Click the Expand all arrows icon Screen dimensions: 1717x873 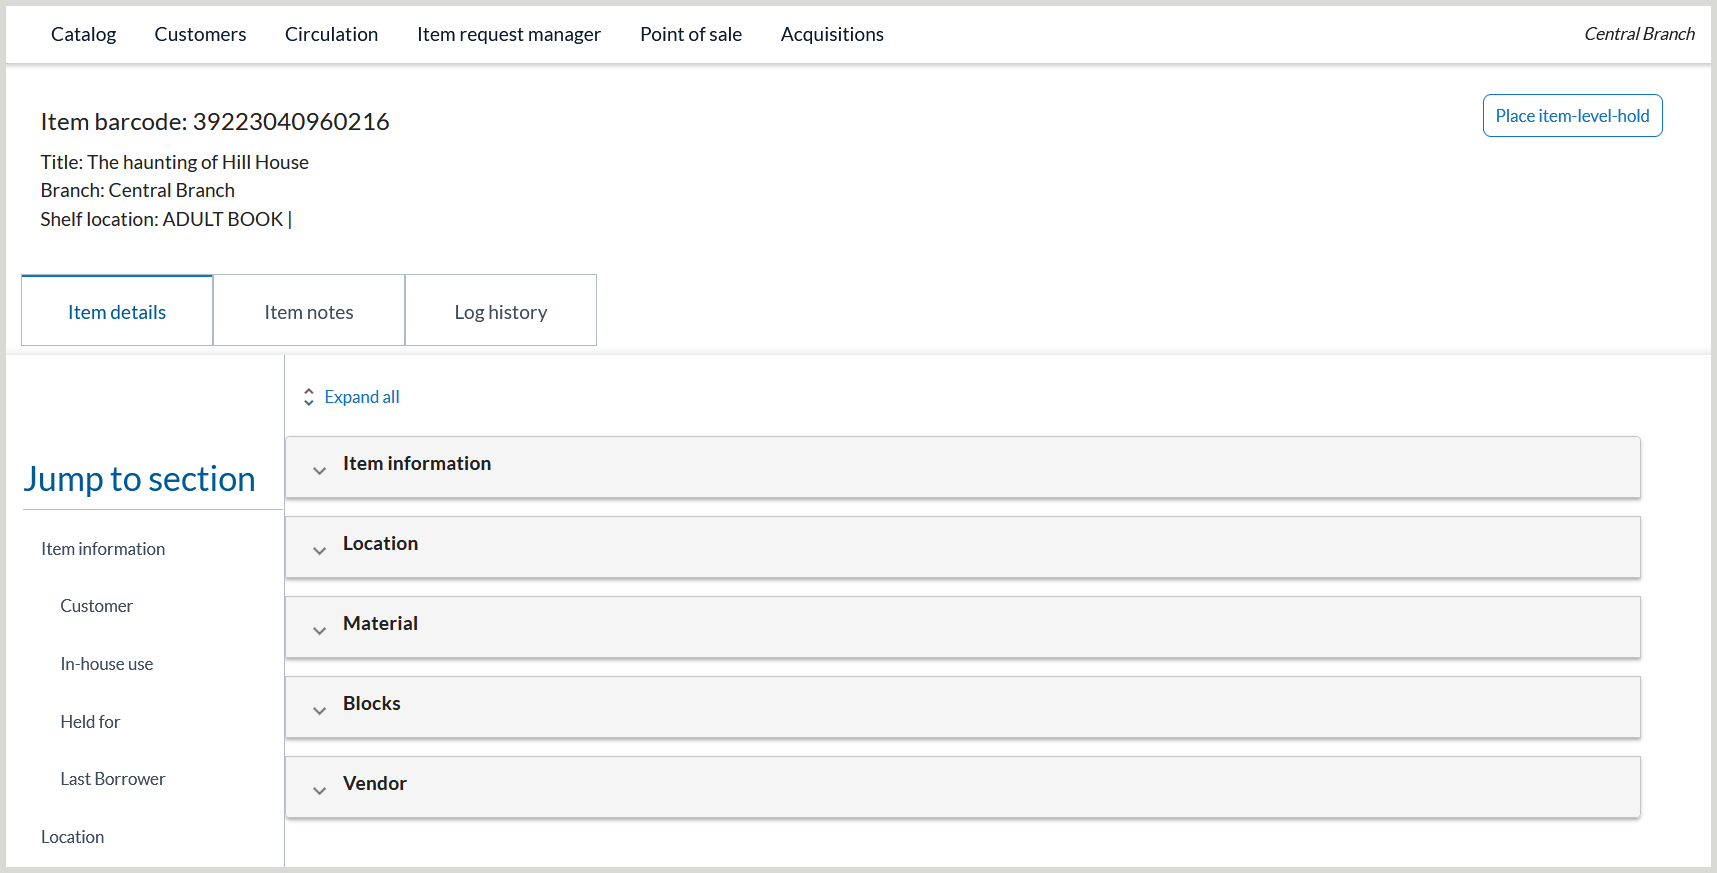point(309,397)
